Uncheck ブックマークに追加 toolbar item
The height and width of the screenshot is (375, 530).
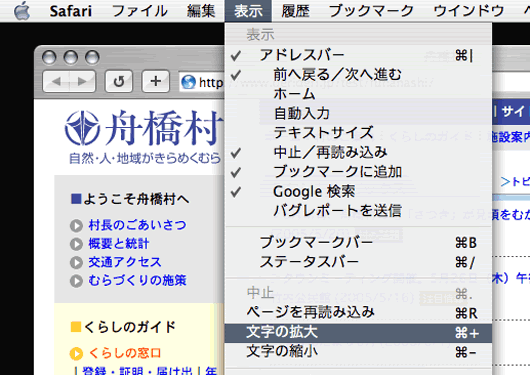pos(358,172)
